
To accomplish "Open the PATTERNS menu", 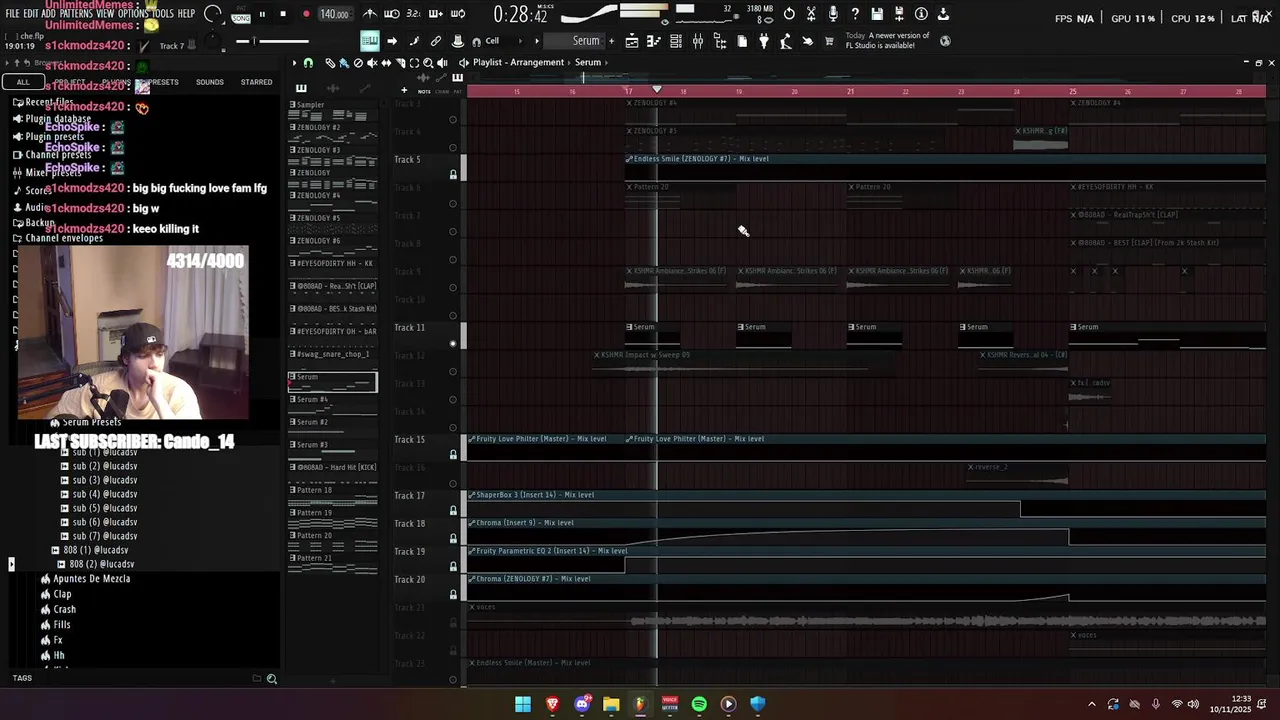I will 76,14.
